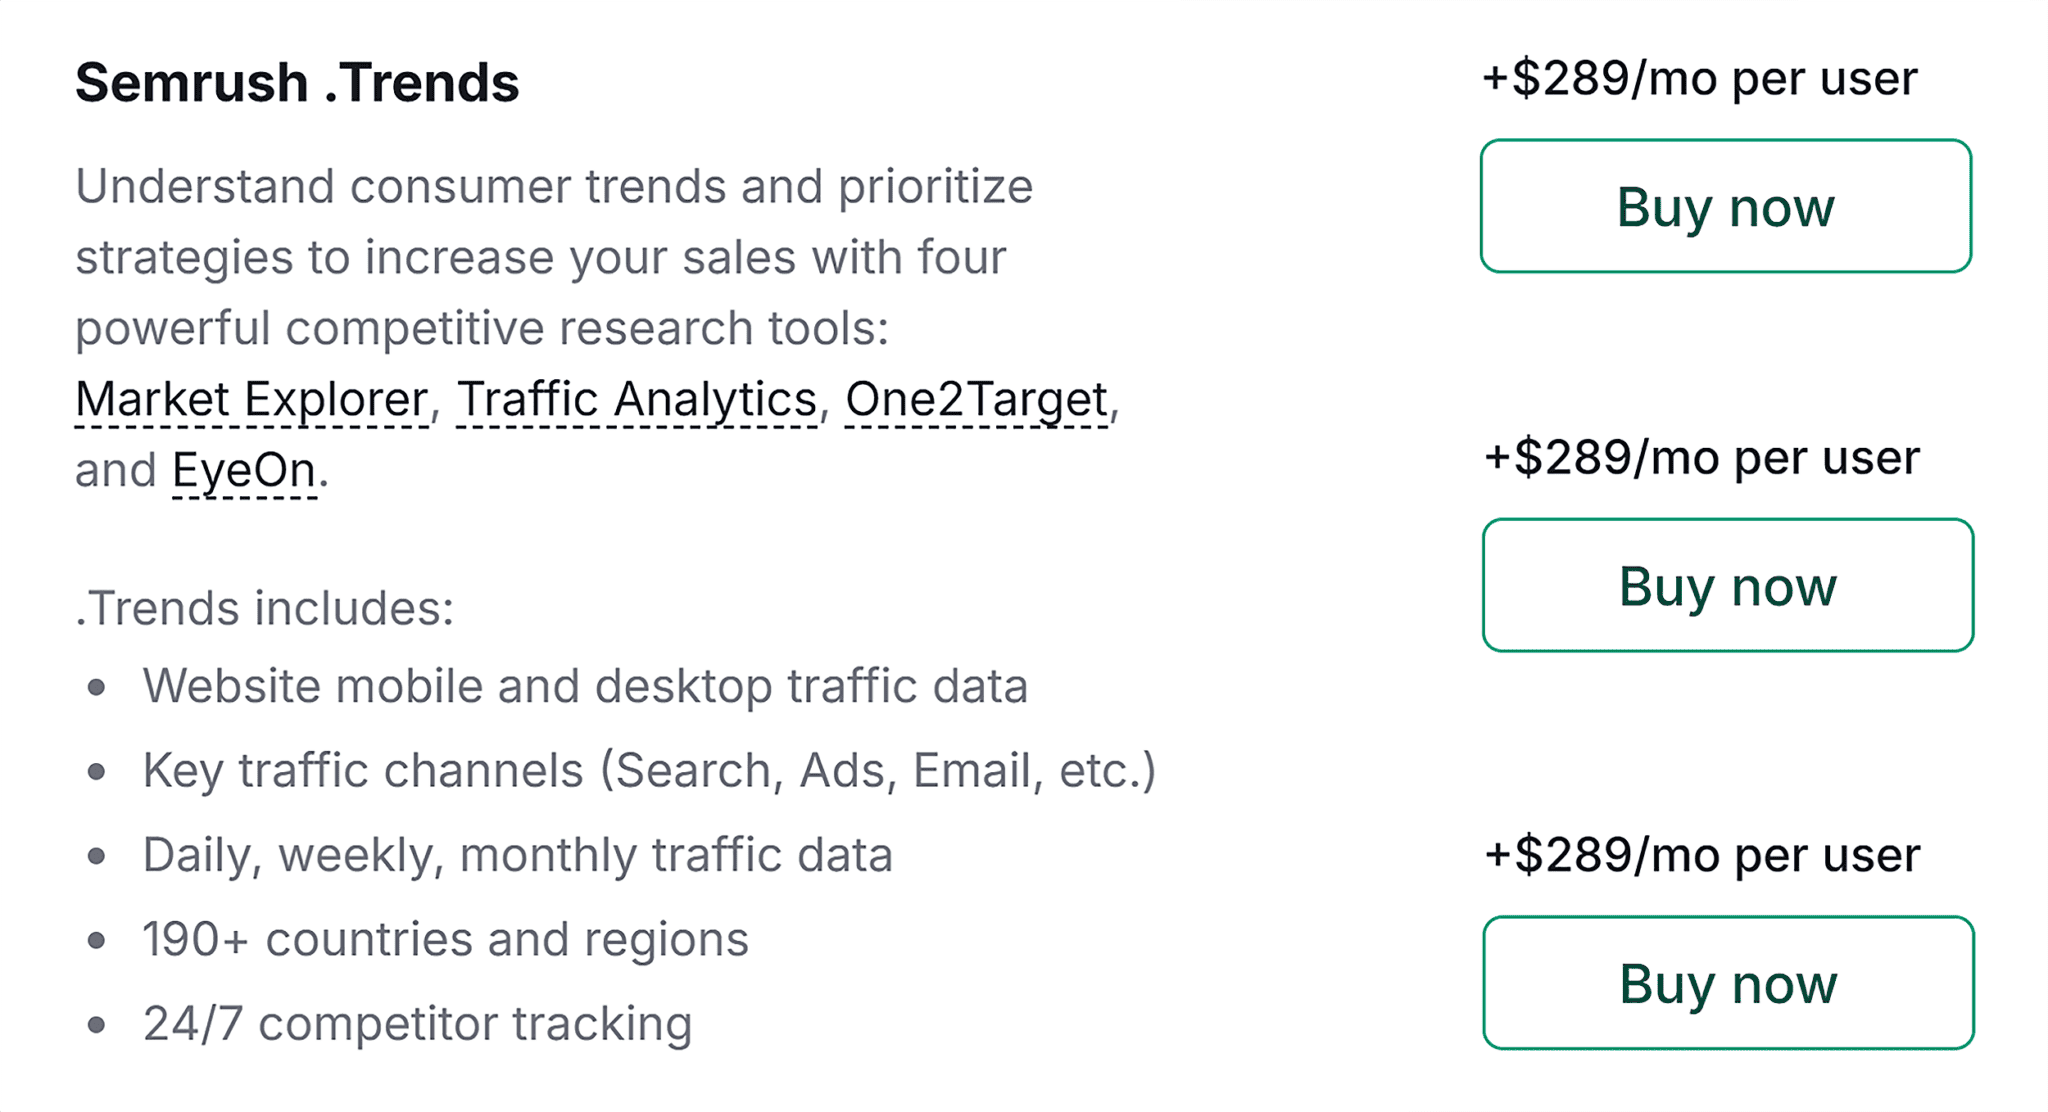Open the EyeOn tool link
This screenshot has width=2048, height=1112.
tap(244, 470)
